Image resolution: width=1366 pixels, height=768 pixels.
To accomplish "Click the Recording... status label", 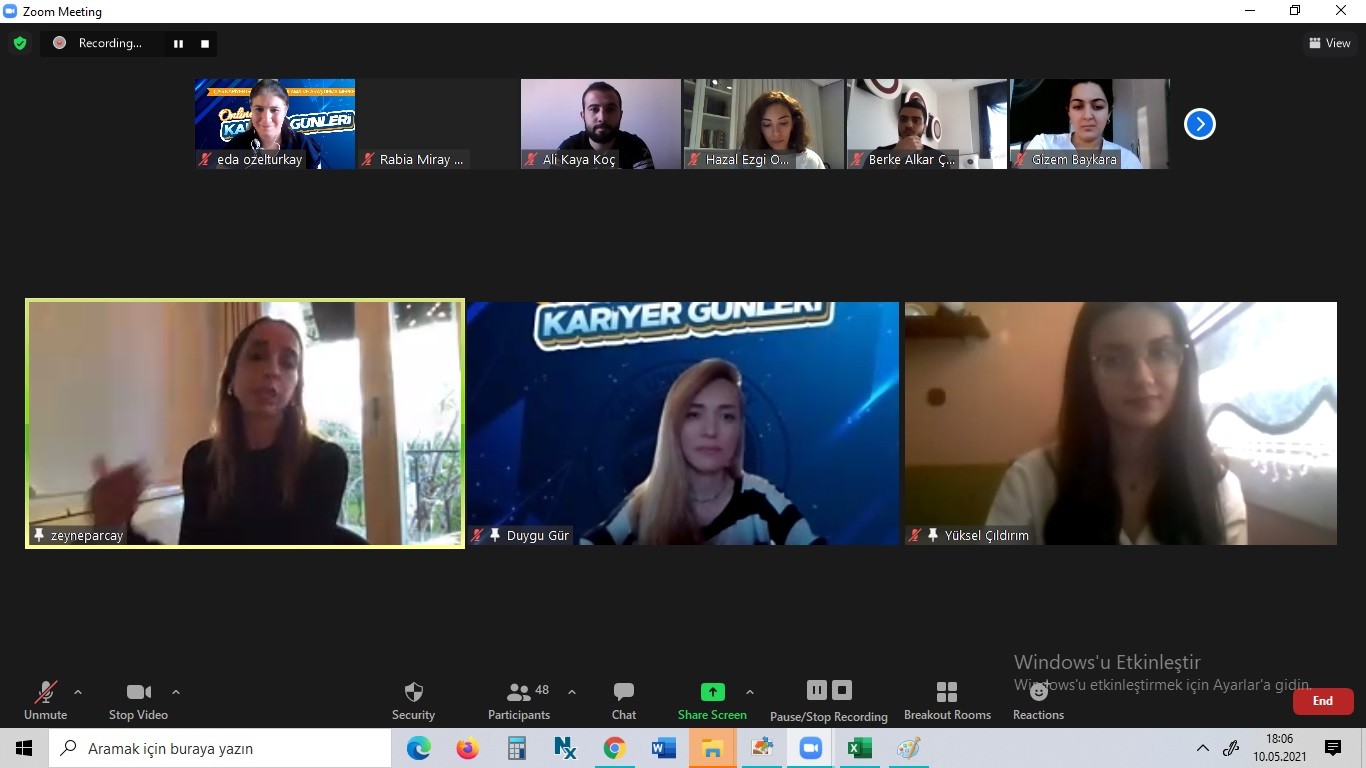I will click(110, 43).
